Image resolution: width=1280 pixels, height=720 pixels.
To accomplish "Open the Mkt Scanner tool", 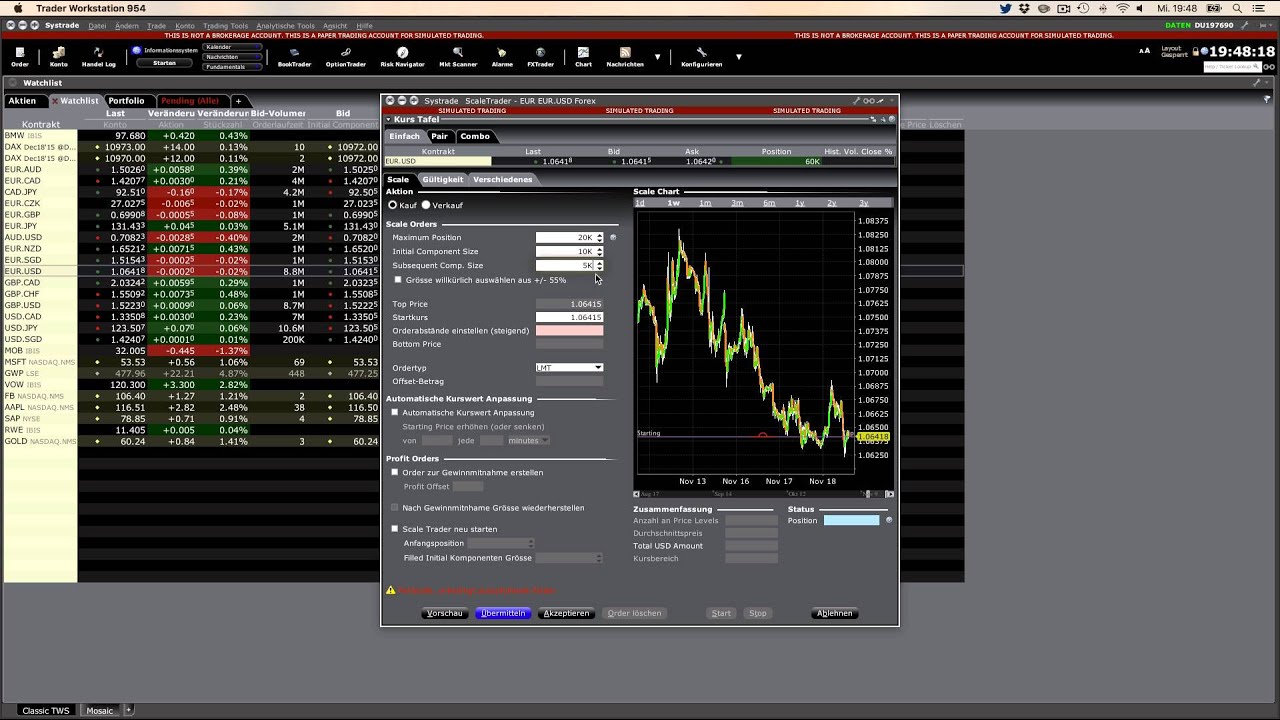I will [458, 56].
